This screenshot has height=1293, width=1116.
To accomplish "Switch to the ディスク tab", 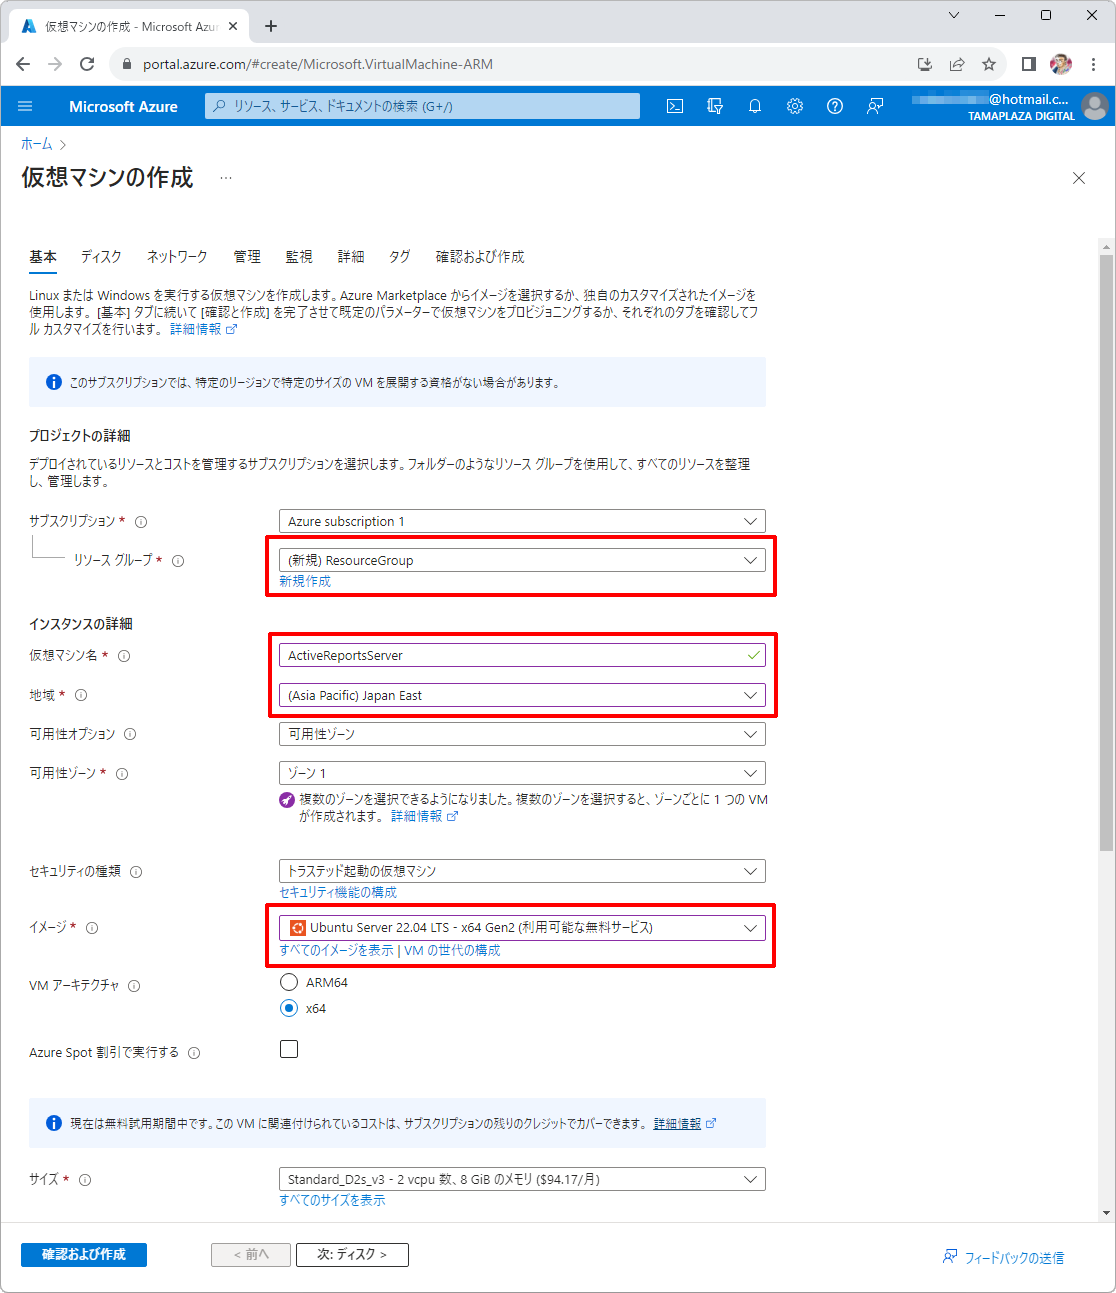I will click(101, 257).
